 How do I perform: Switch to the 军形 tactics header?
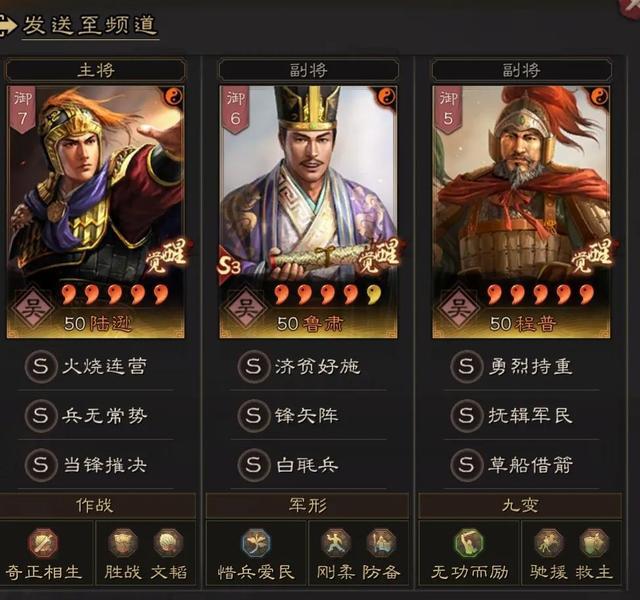tap(307, 505)
